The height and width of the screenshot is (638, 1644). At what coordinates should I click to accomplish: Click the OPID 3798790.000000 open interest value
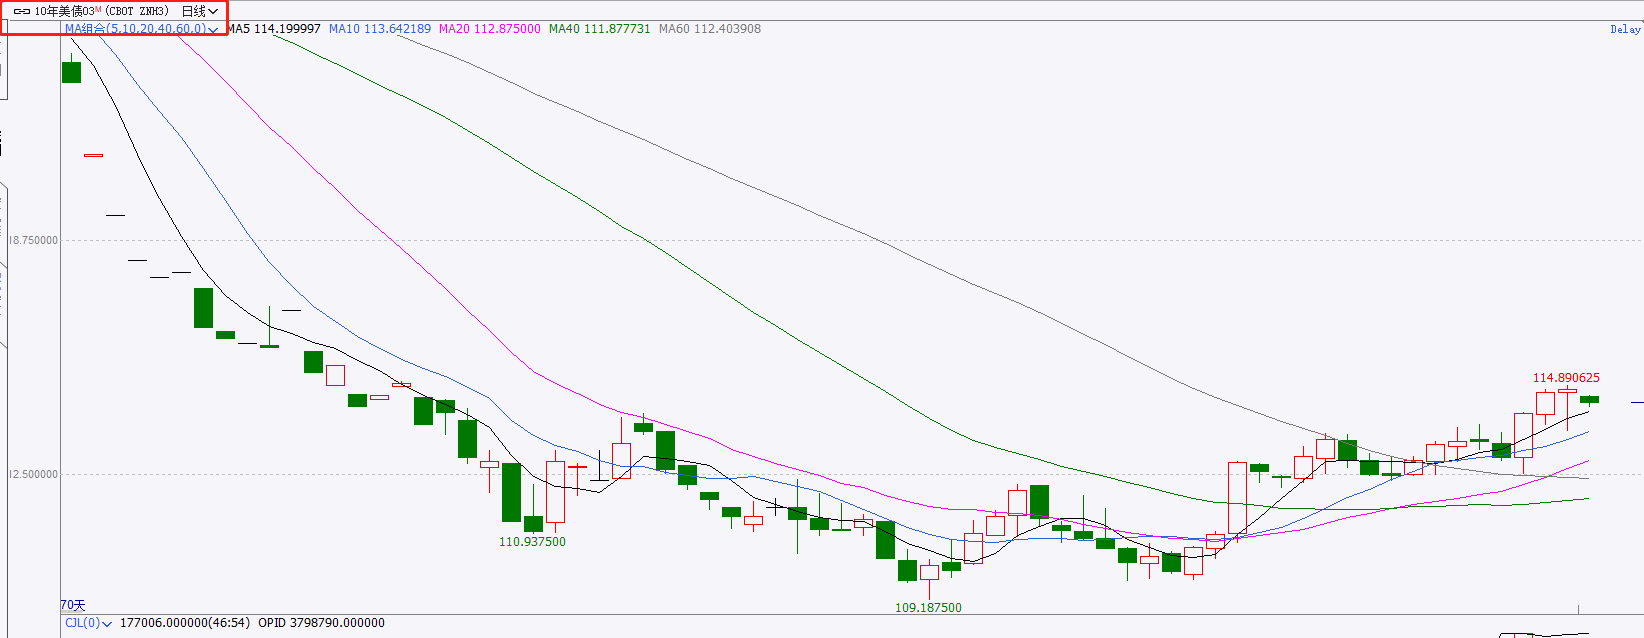coord(321,623)
